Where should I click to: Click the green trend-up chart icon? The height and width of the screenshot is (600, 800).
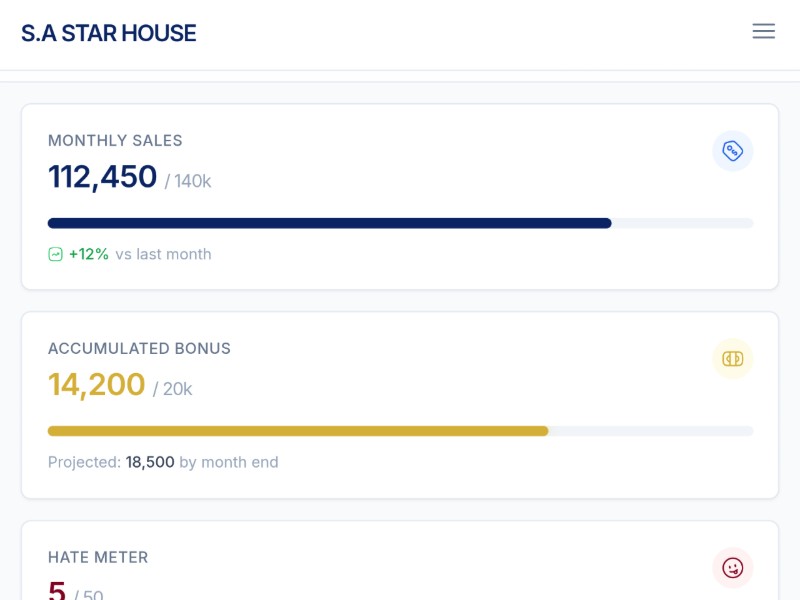[x=56, y=254]
